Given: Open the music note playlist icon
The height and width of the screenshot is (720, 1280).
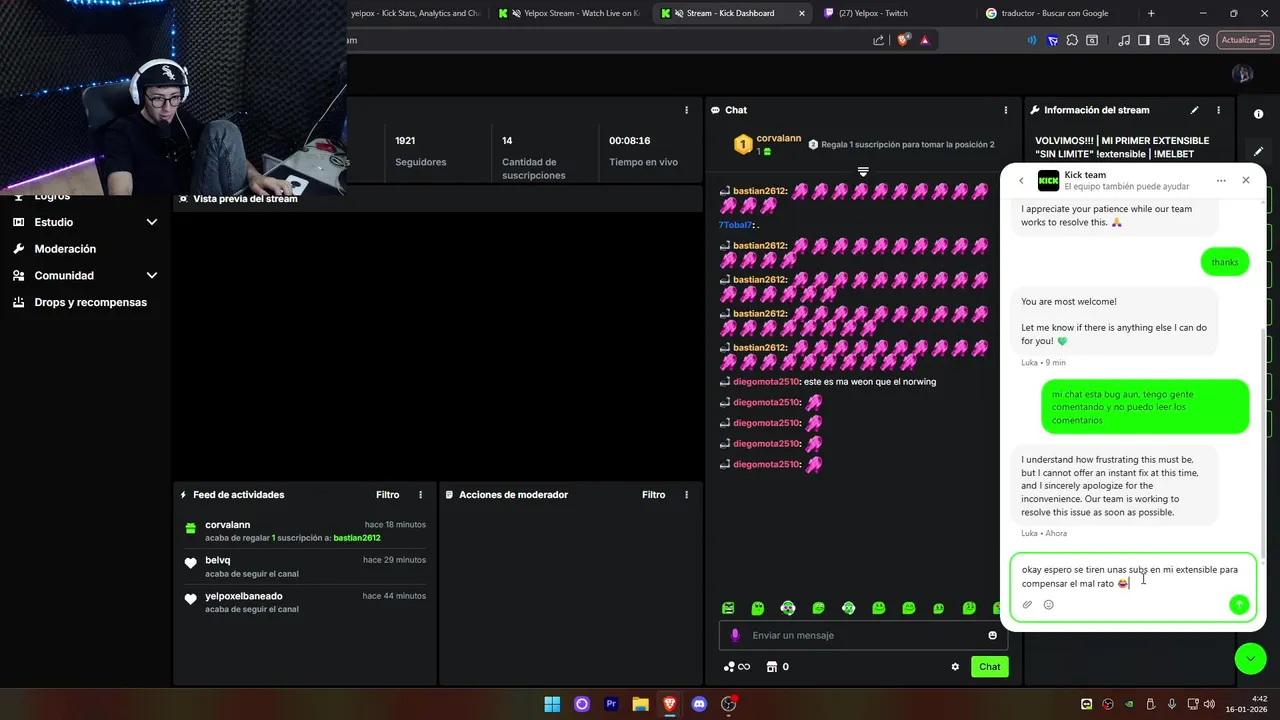Looking at the screenshot, I should coord(1125,40).
